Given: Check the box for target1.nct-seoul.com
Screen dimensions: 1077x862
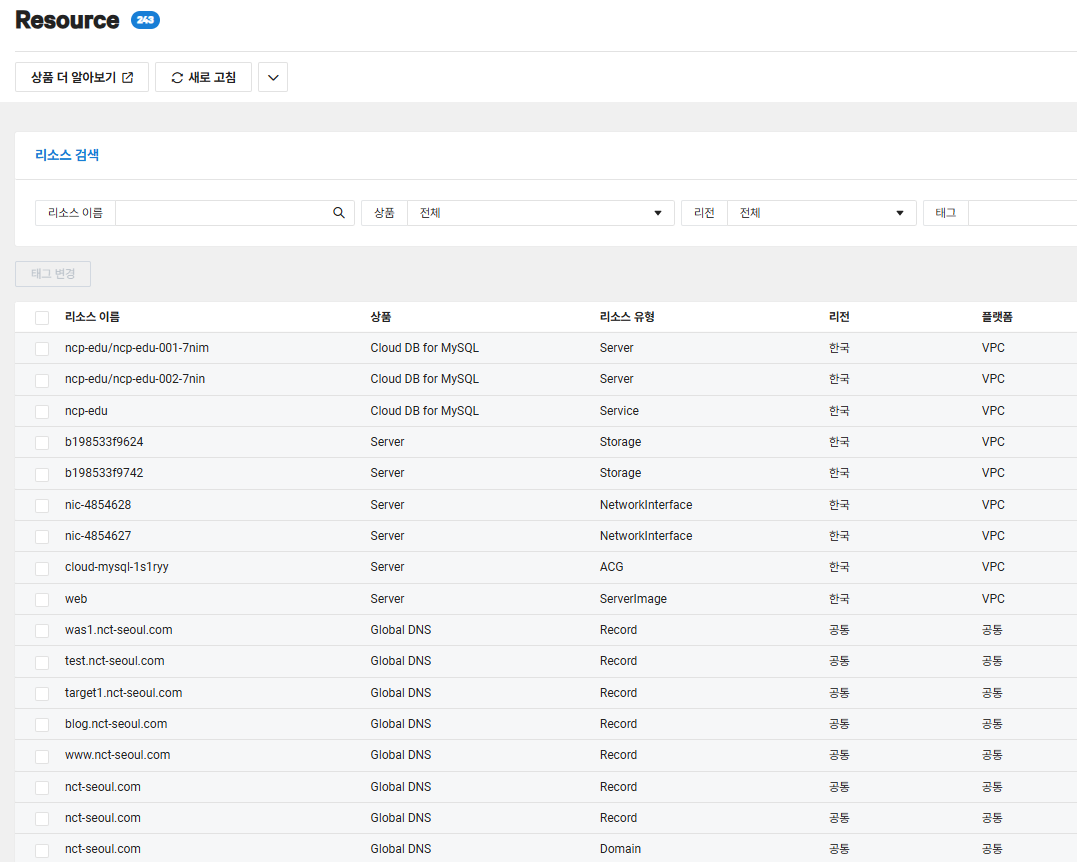Looking at the screenshot, I should coord(42,694).
